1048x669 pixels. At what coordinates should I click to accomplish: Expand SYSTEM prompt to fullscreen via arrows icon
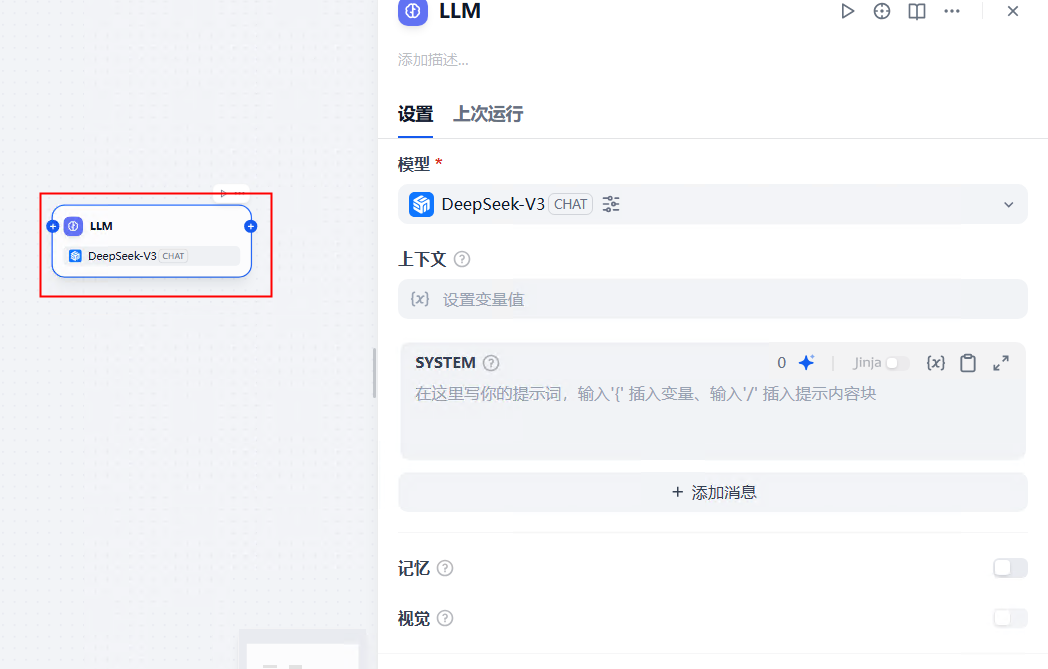[1000, 362]
